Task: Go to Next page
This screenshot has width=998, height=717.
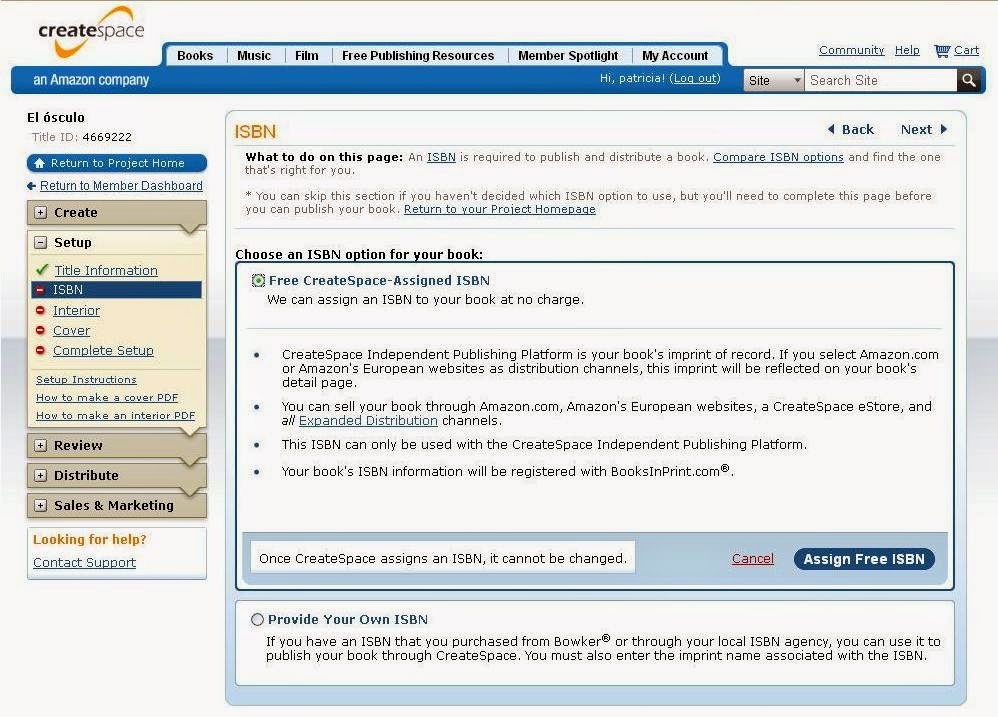Action: coord(924,129)
